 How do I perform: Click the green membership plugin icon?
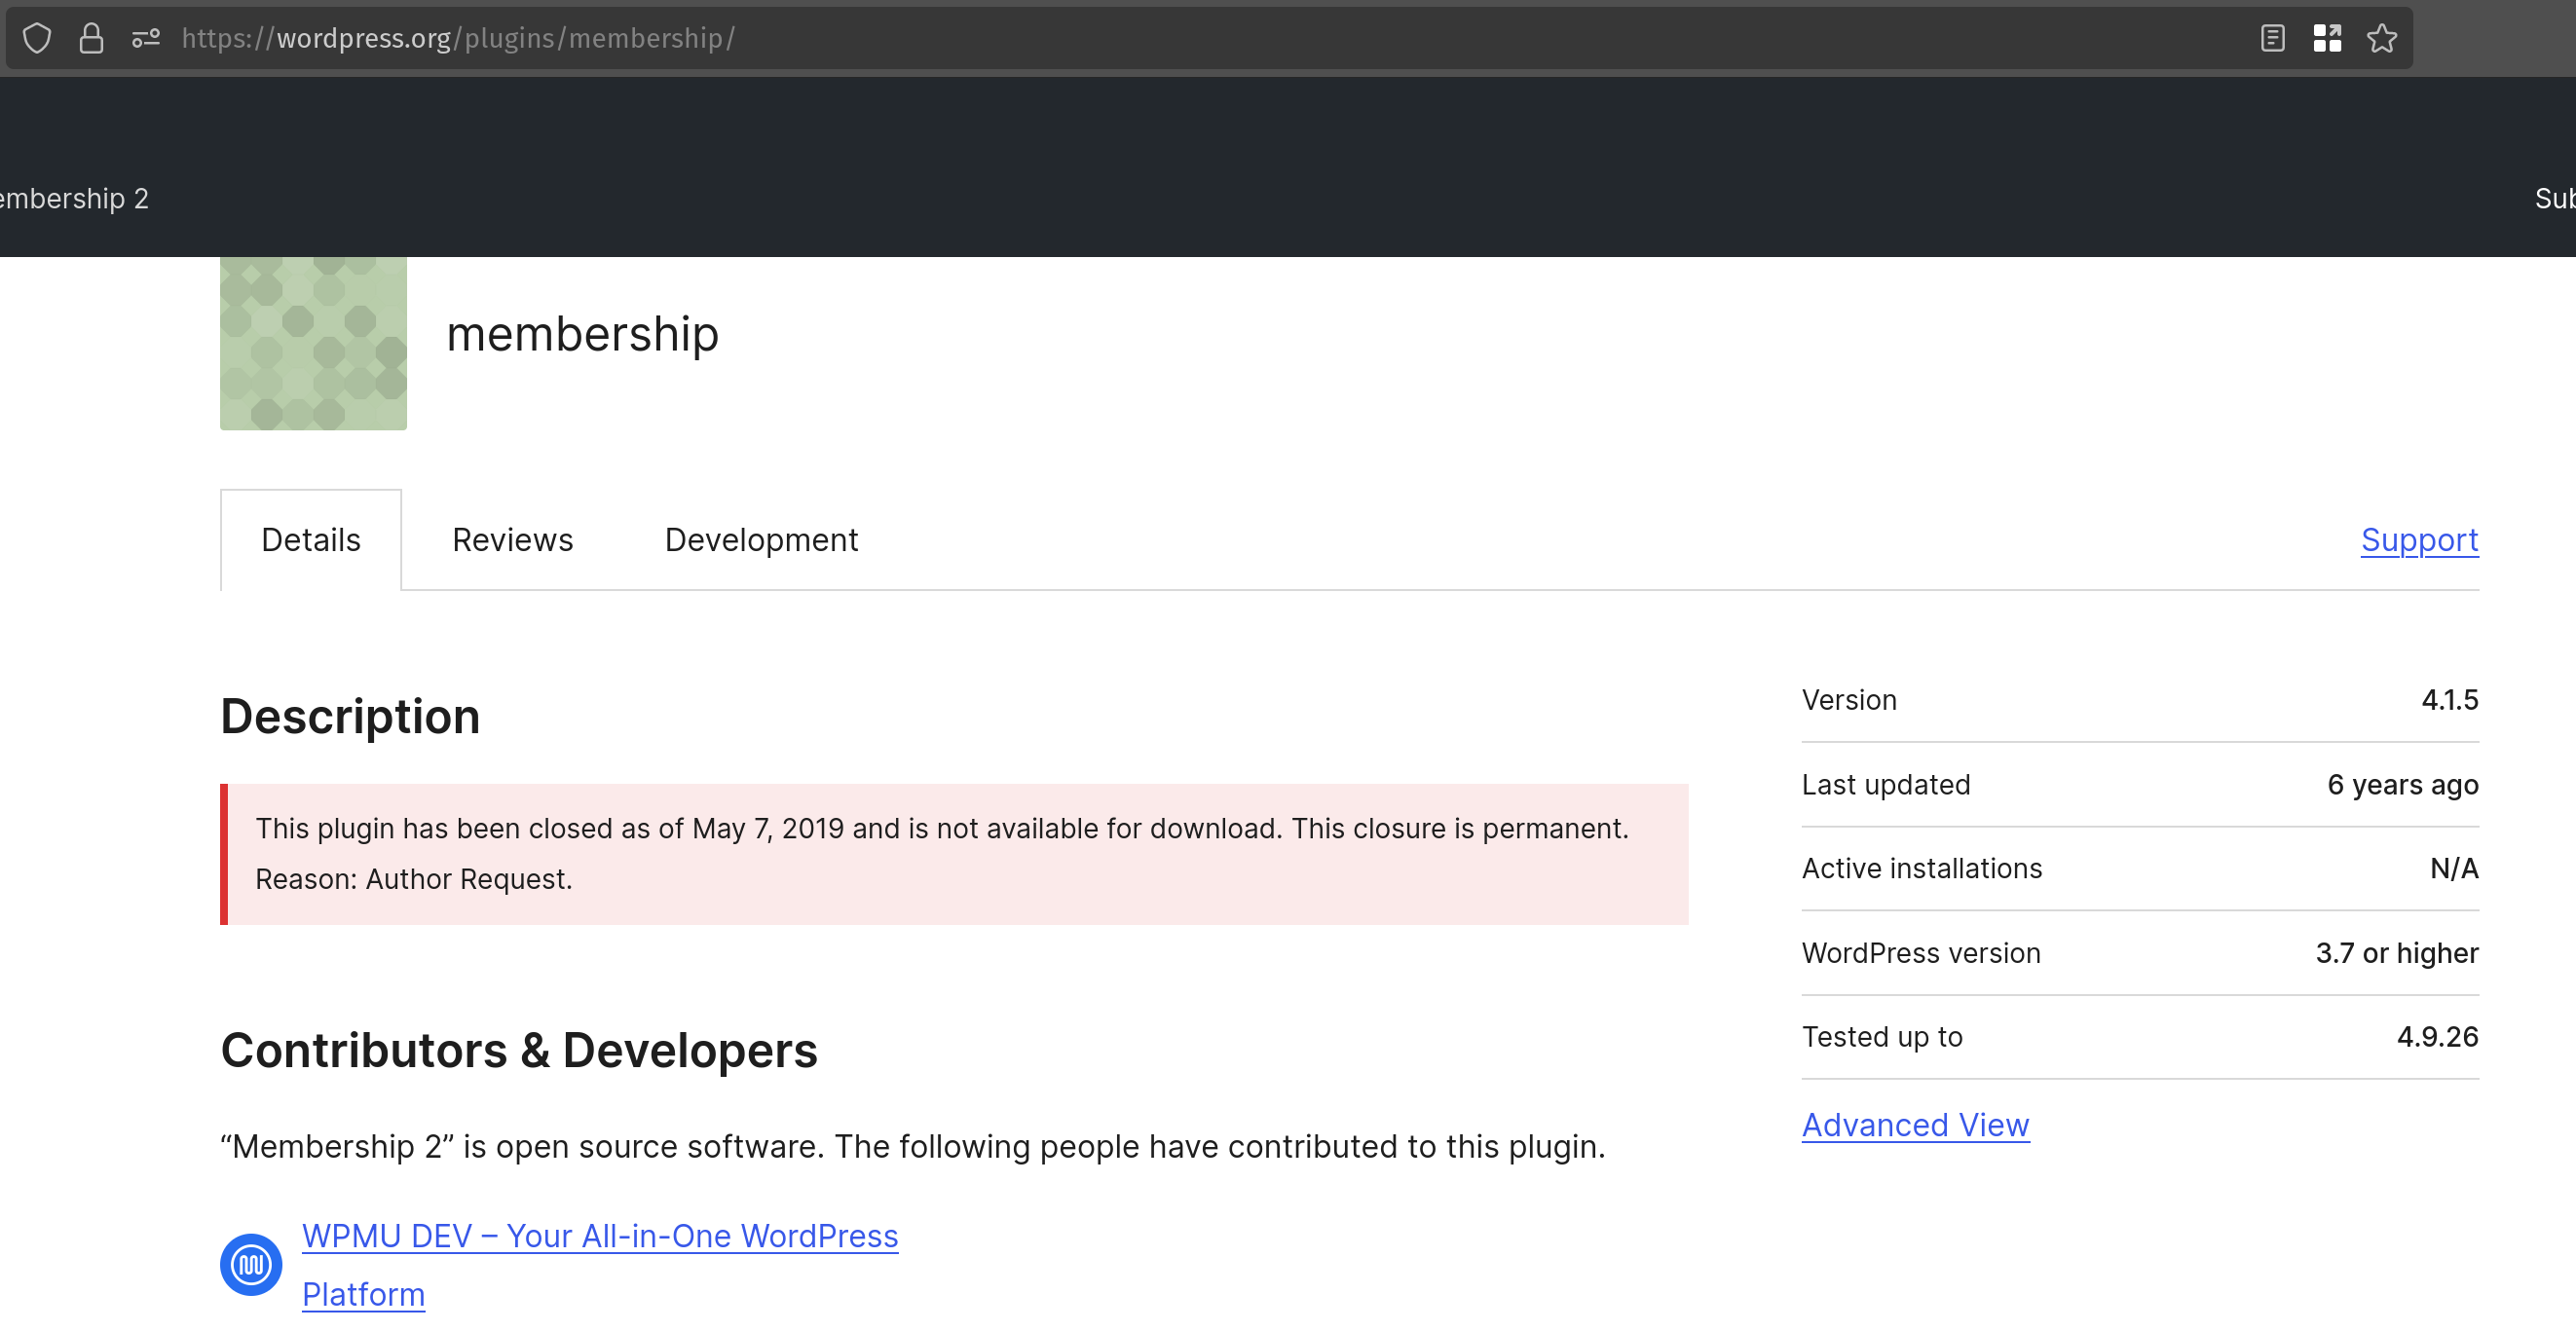[313, 343]
